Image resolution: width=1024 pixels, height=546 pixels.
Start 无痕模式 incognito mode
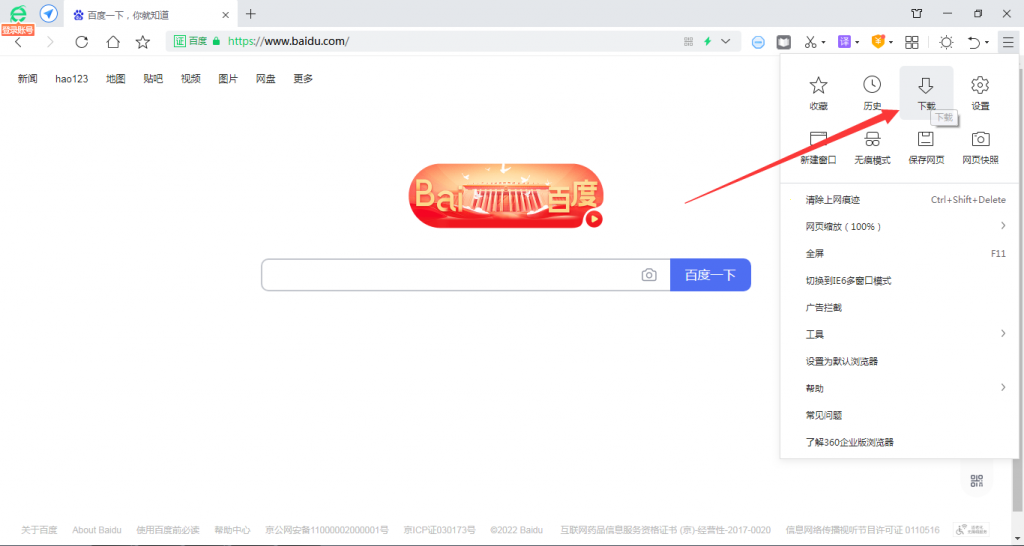pyautogui.click(x=872, y=147)
